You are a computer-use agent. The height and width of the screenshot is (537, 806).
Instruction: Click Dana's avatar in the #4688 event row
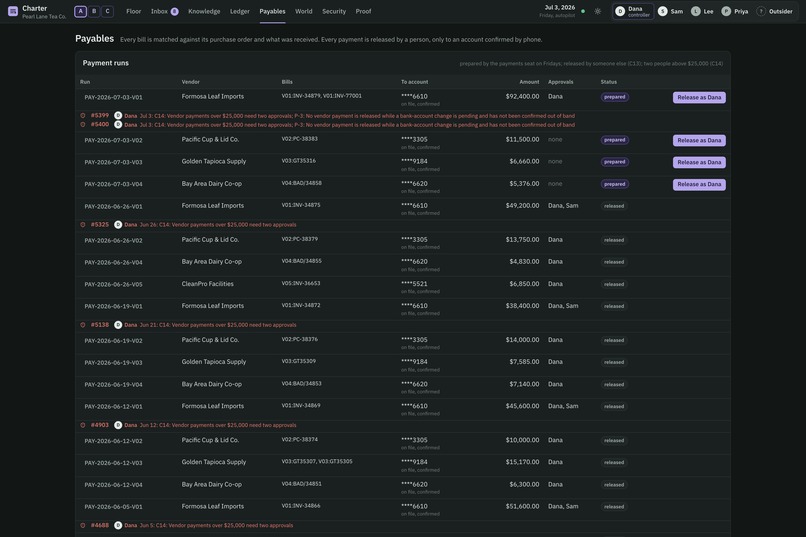(118, 525)
